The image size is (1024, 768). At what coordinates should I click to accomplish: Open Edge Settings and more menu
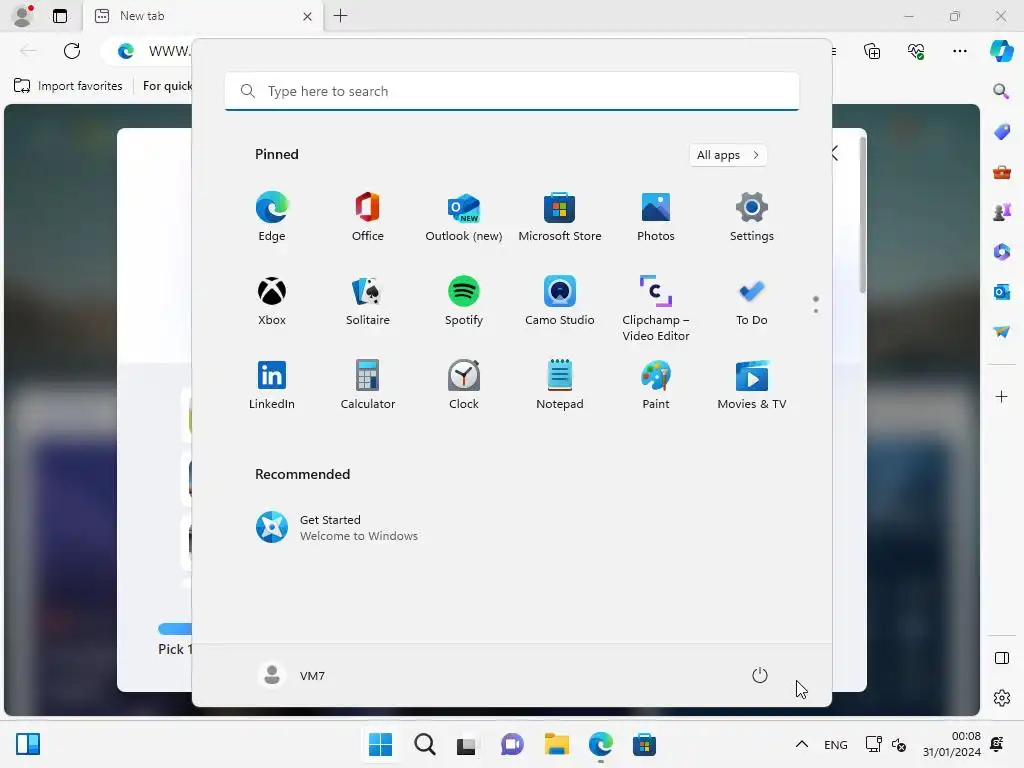point(959,51)
